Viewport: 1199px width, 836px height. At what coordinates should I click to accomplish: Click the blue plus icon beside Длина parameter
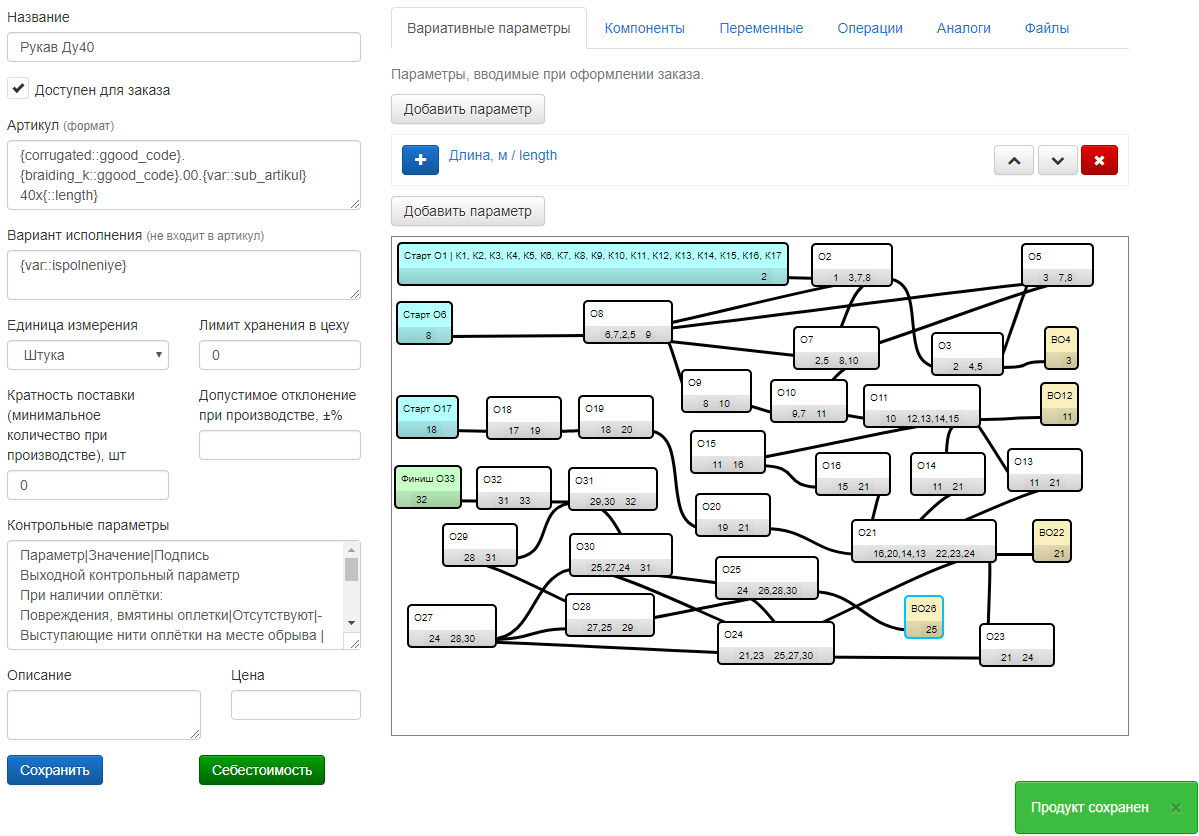[x=420, y=160]
